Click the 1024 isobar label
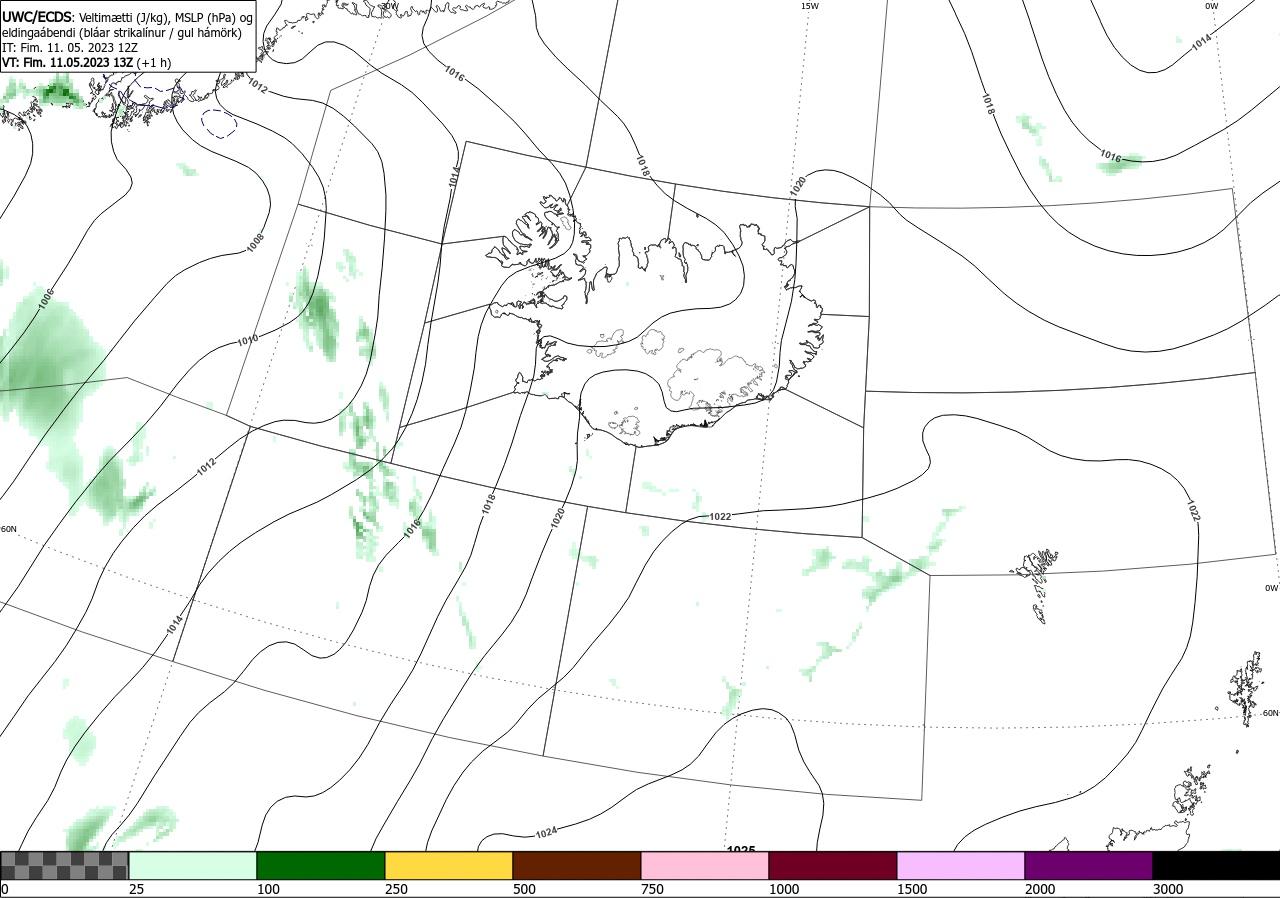The width and height of the screenshot is (1280, 898). [x=546, y=832]
